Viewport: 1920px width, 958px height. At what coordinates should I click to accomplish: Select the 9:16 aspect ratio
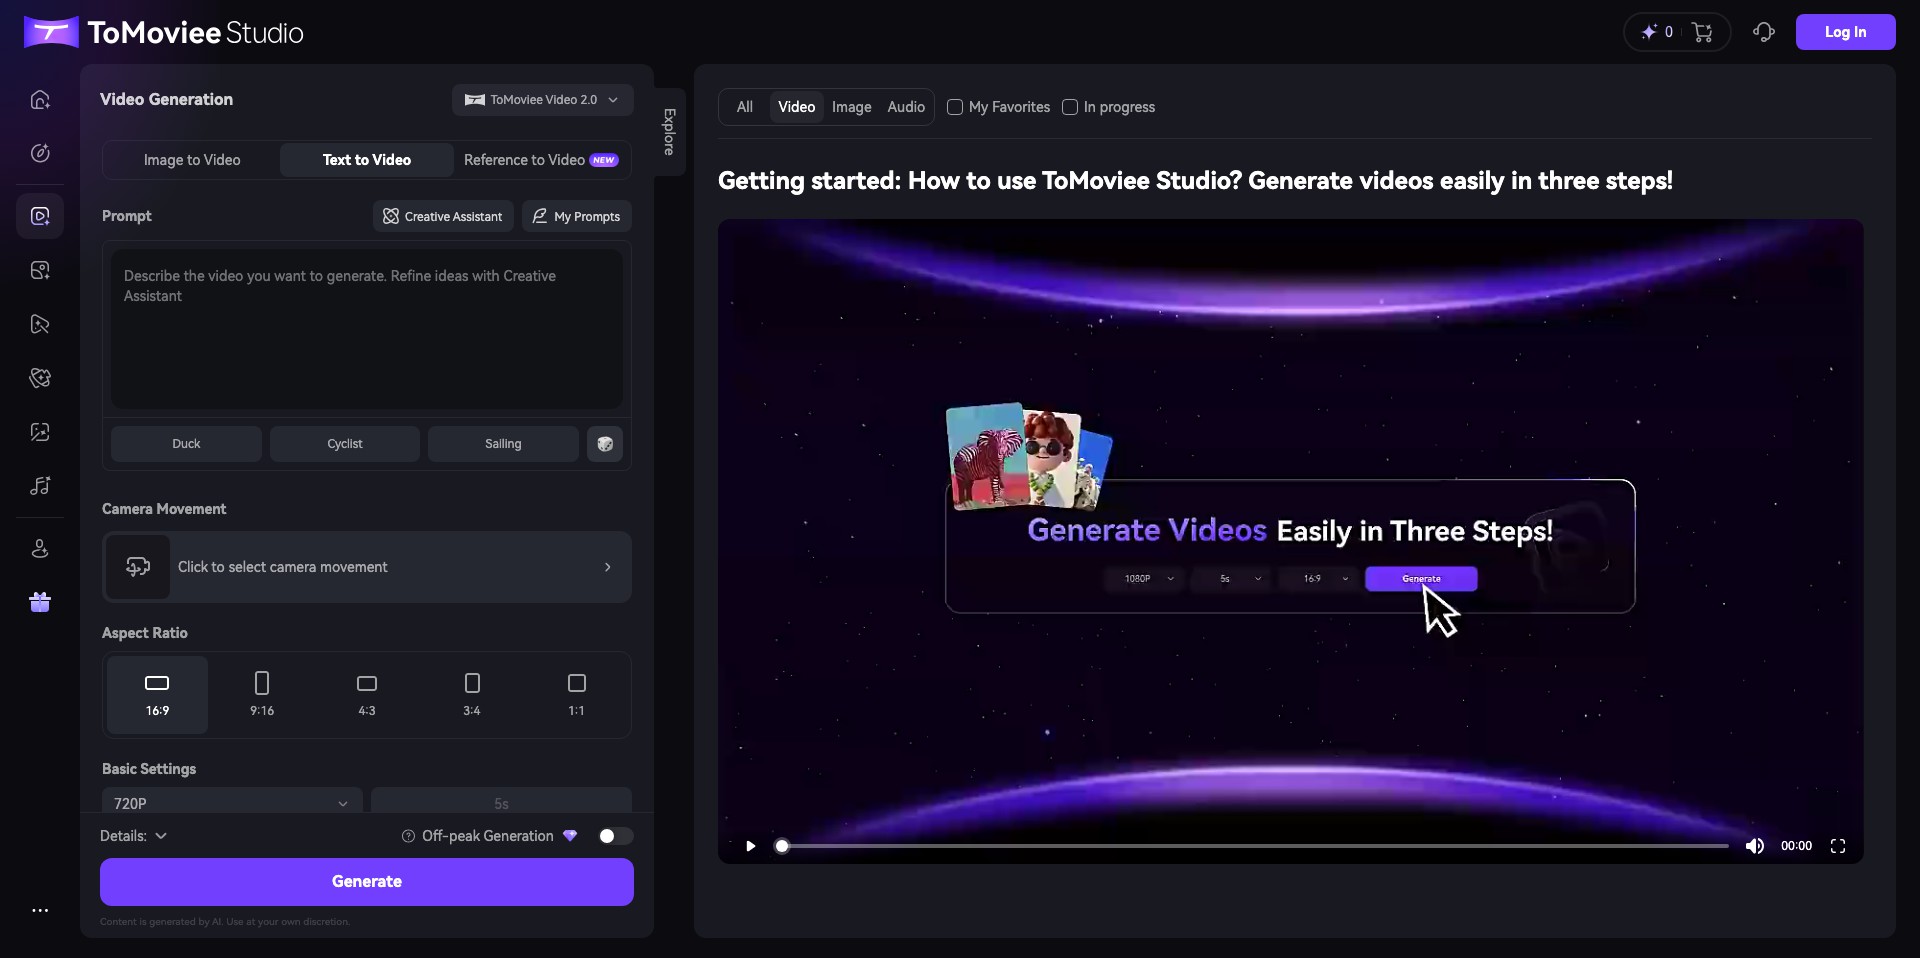[x=262, y=695]
